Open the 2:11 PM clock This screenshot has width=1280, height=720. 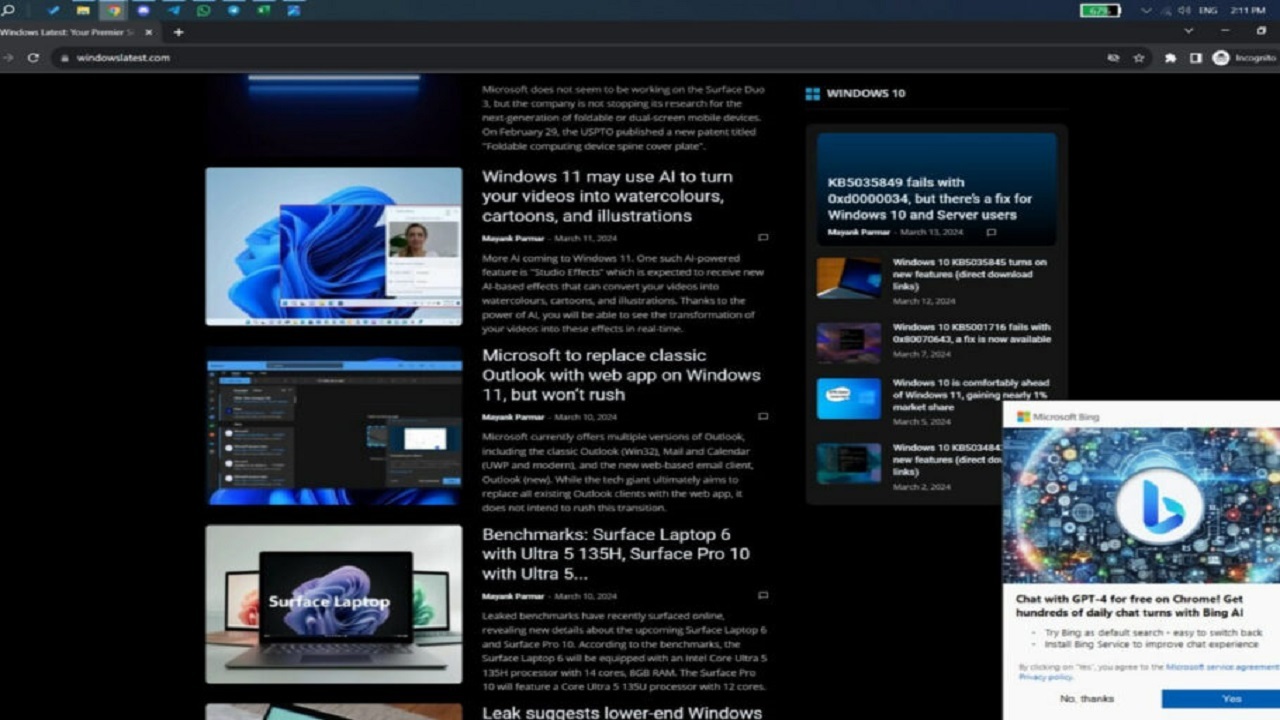point(1247,10)
